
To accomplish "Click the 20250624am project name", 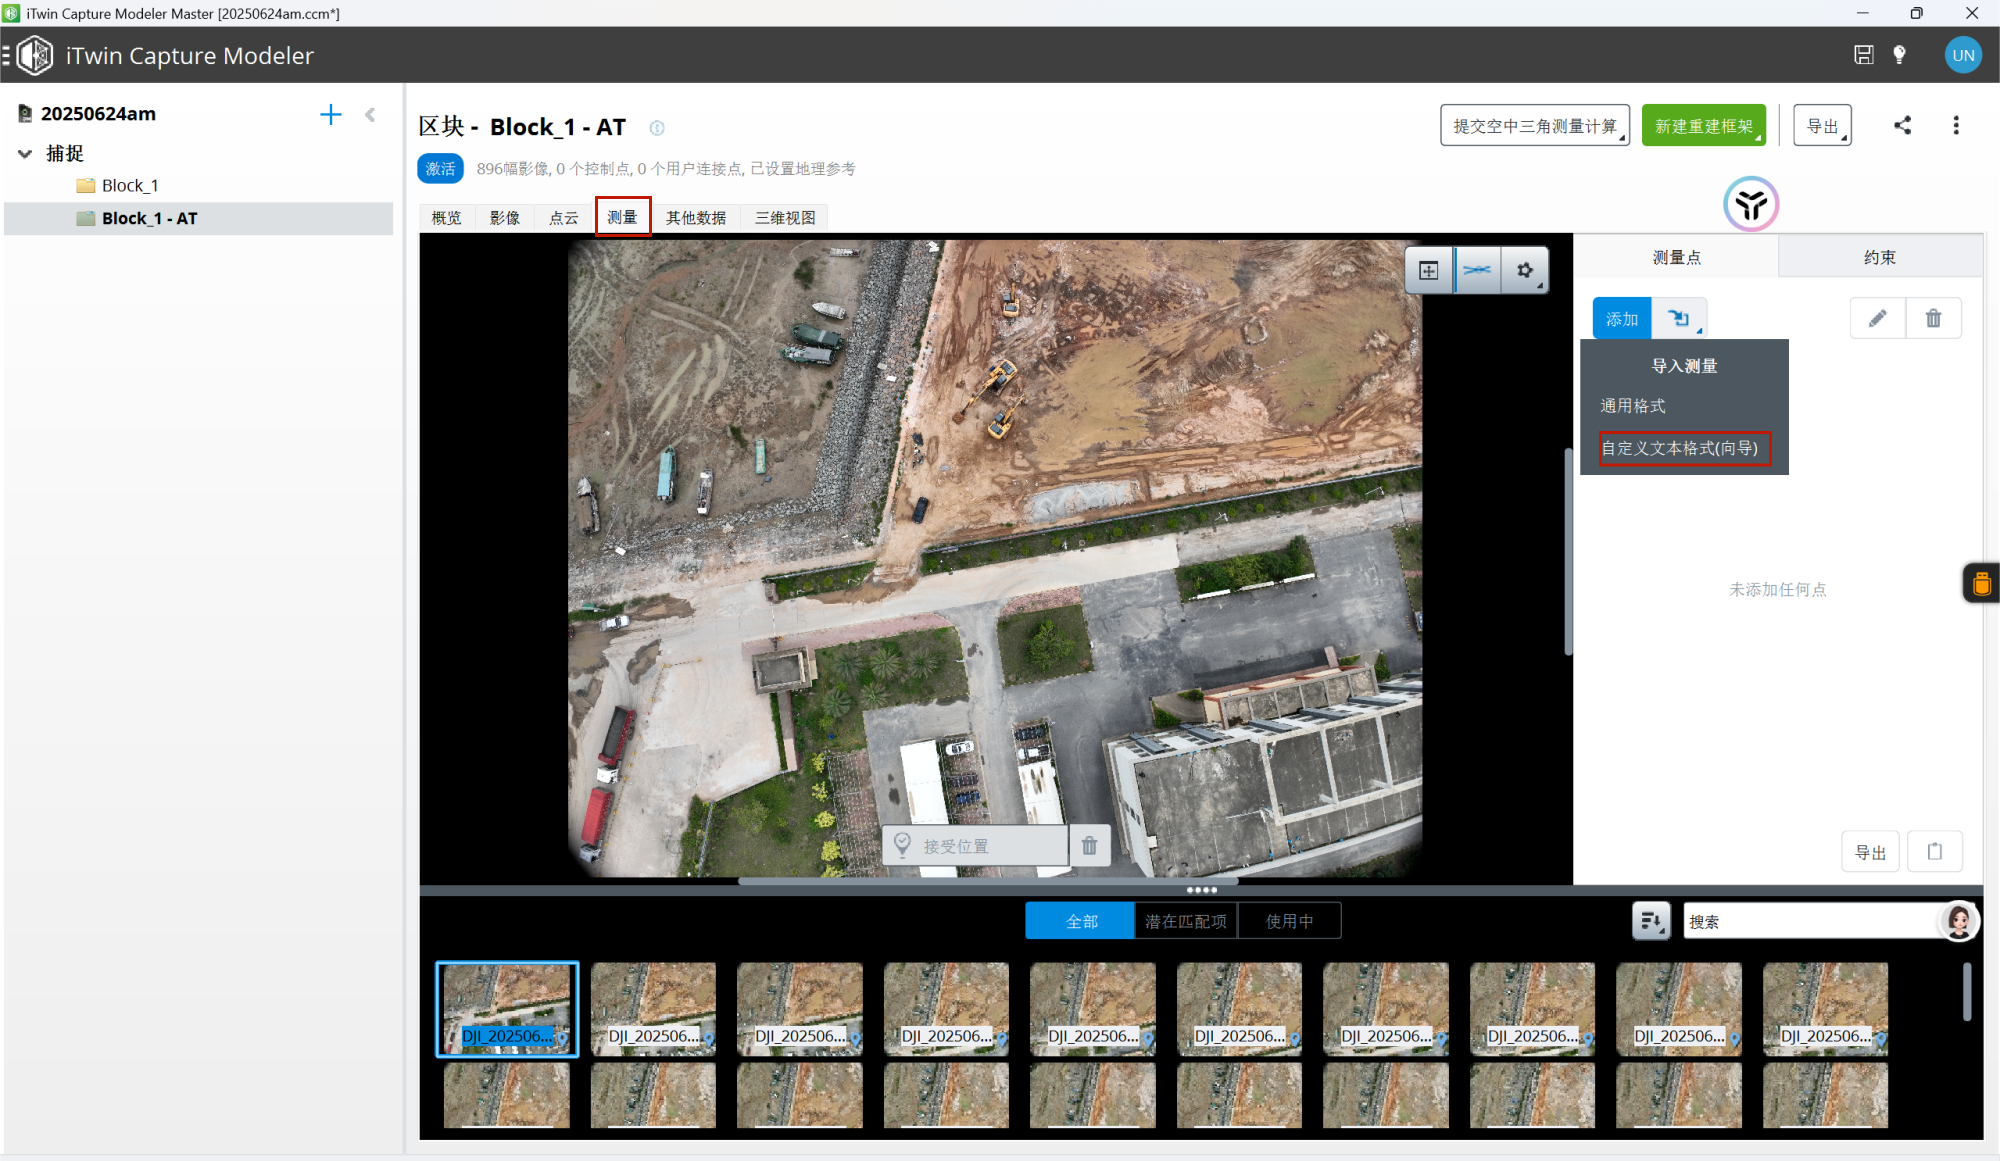I will tap(98, 114).
